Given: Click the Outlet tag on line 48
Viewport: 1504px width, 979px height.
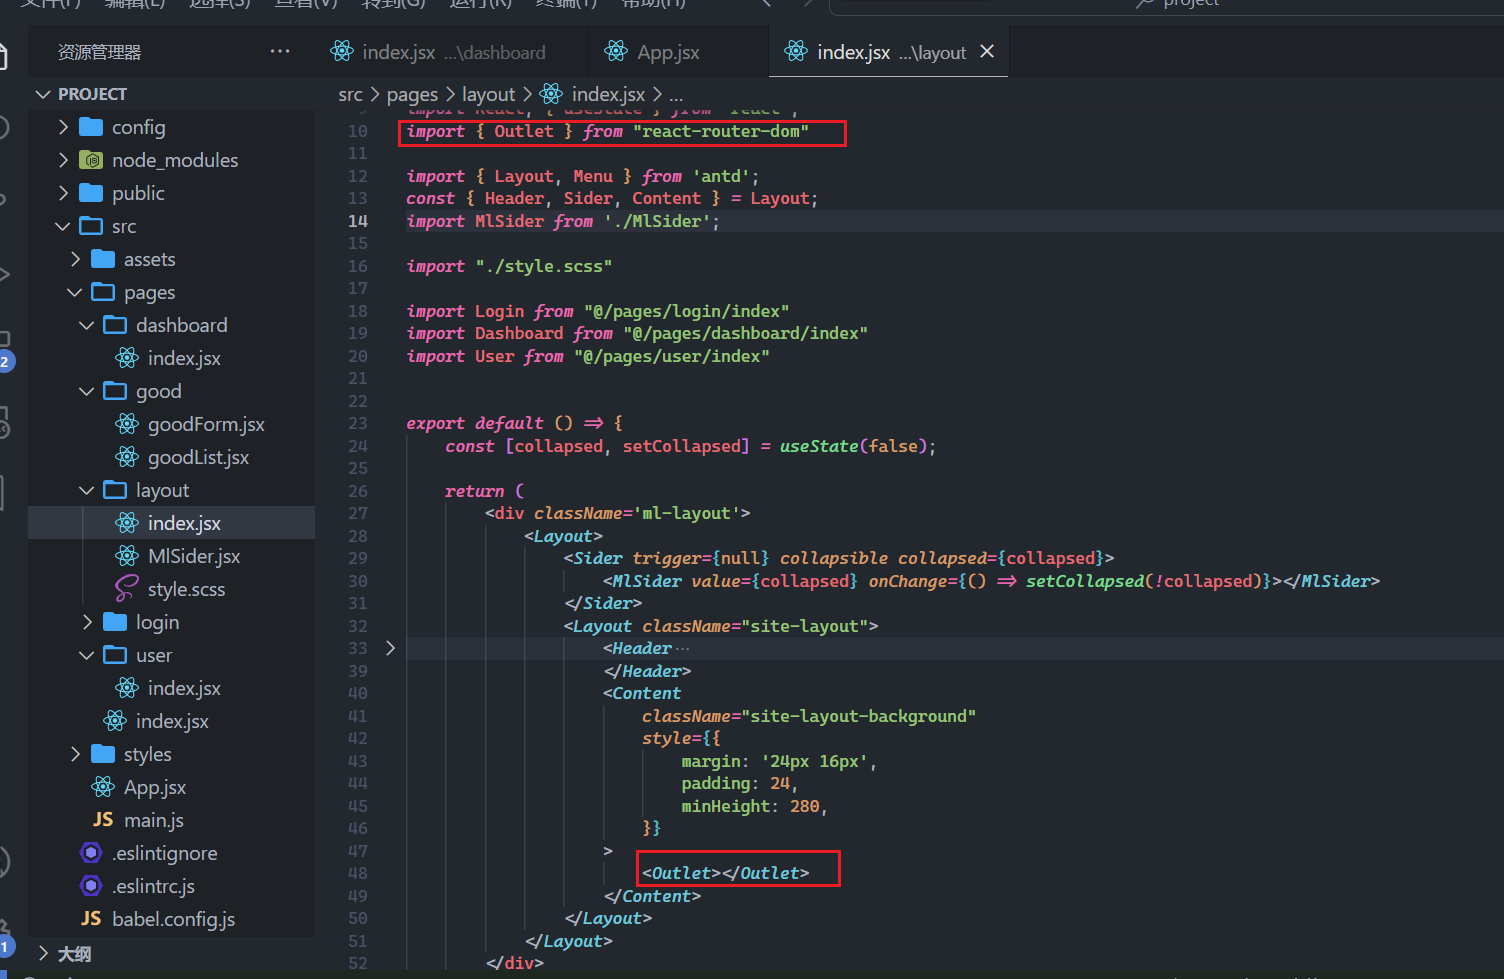Looking at the screenshot, I should pos(726,873).
